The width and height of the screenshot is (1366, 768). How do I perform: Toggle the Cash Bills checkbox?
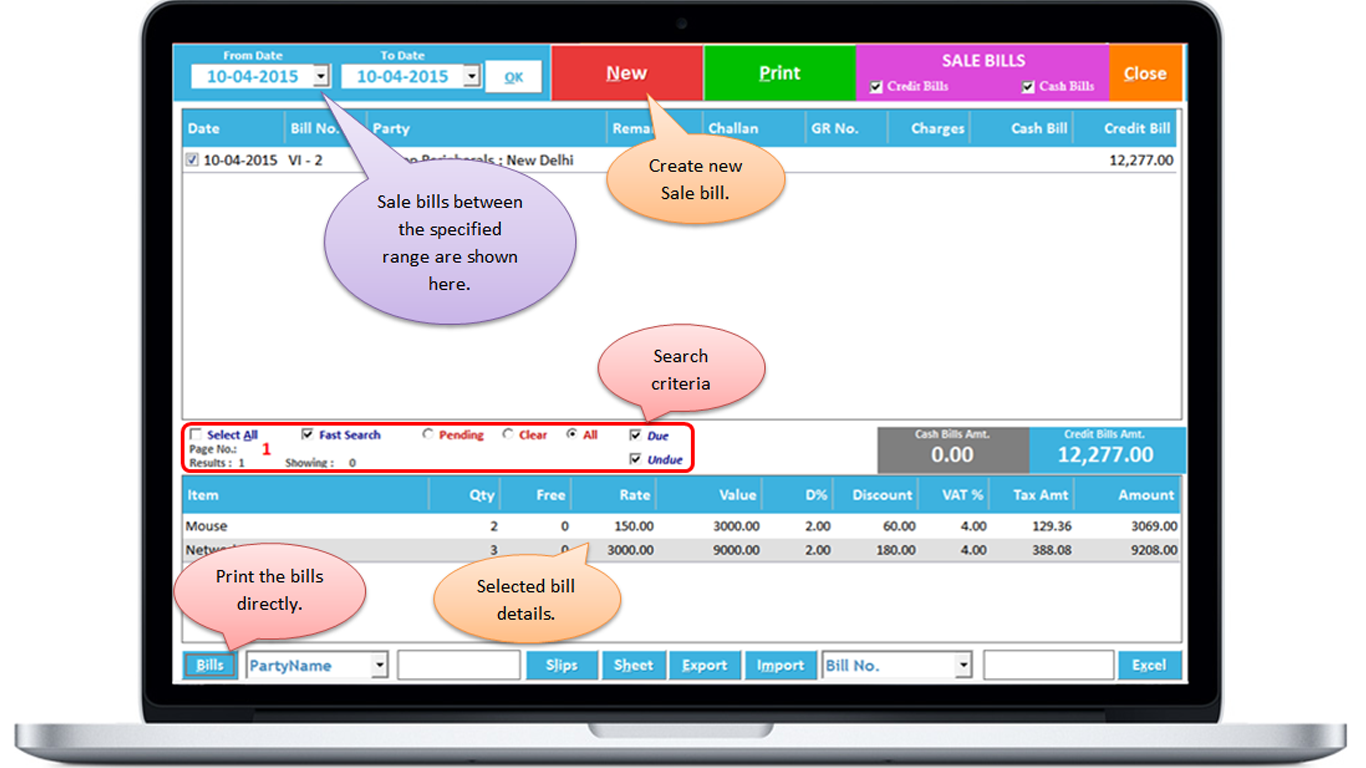point(1028,87)
